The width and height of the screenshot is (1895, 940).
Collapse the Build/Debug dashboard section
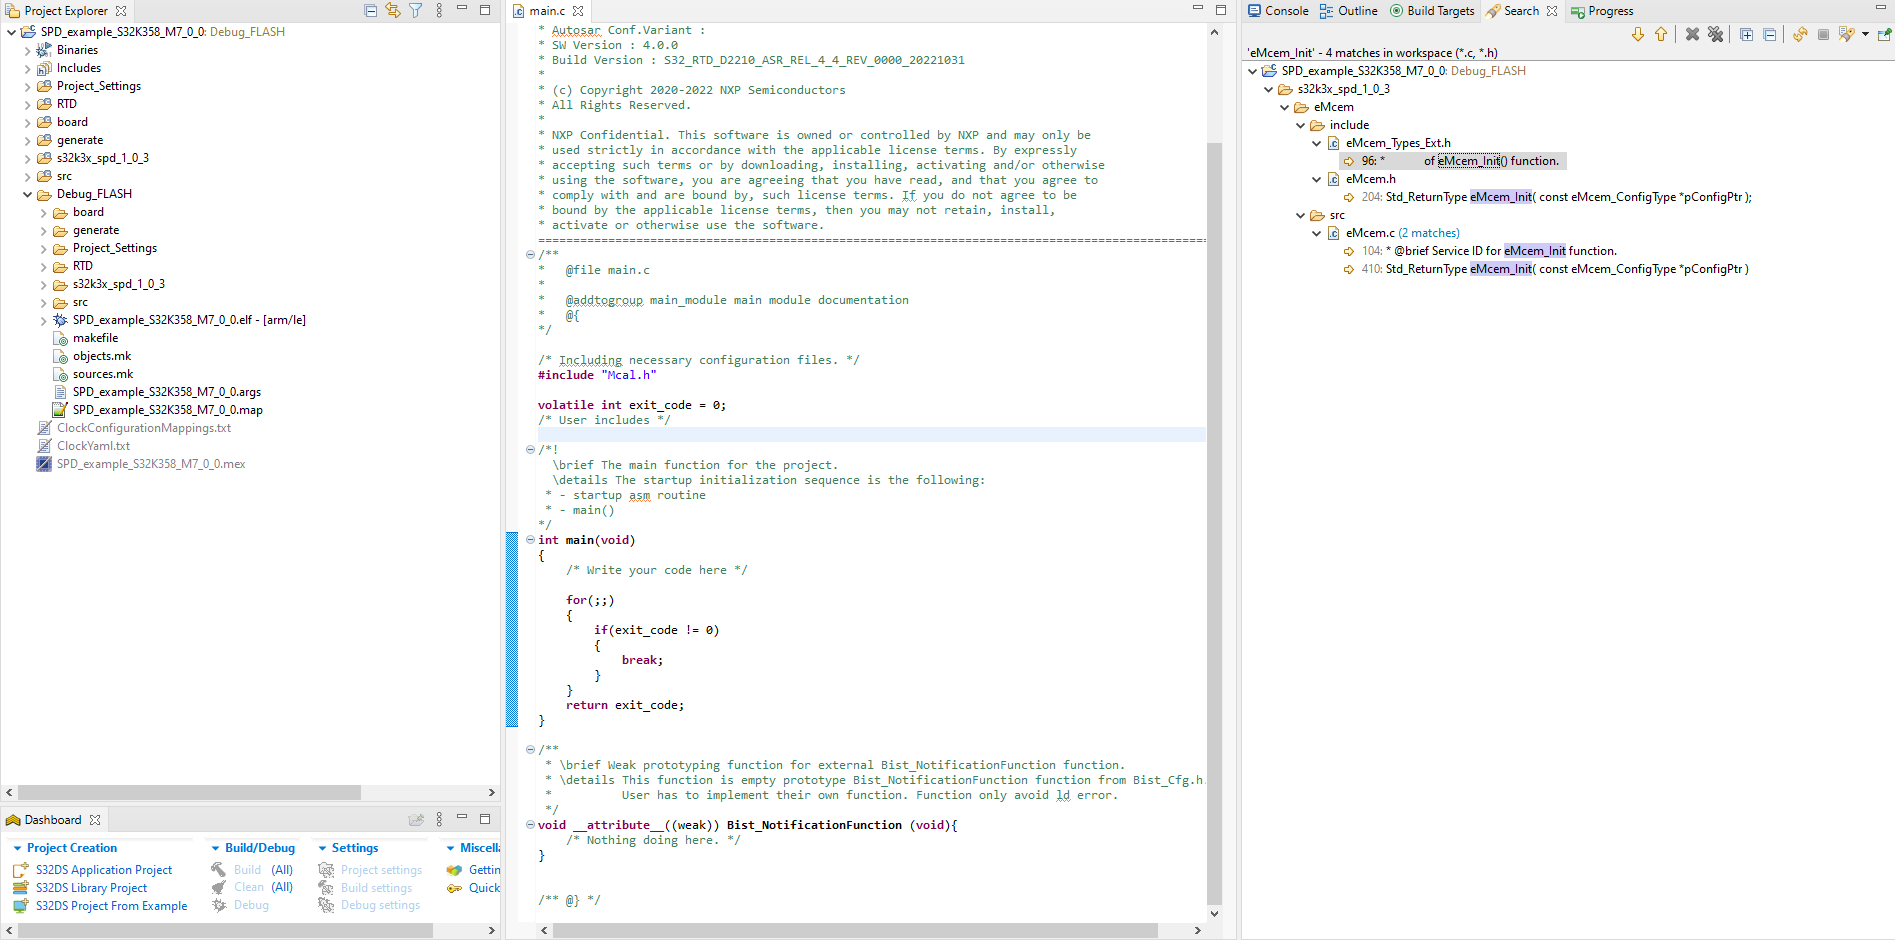pos(215,848)
